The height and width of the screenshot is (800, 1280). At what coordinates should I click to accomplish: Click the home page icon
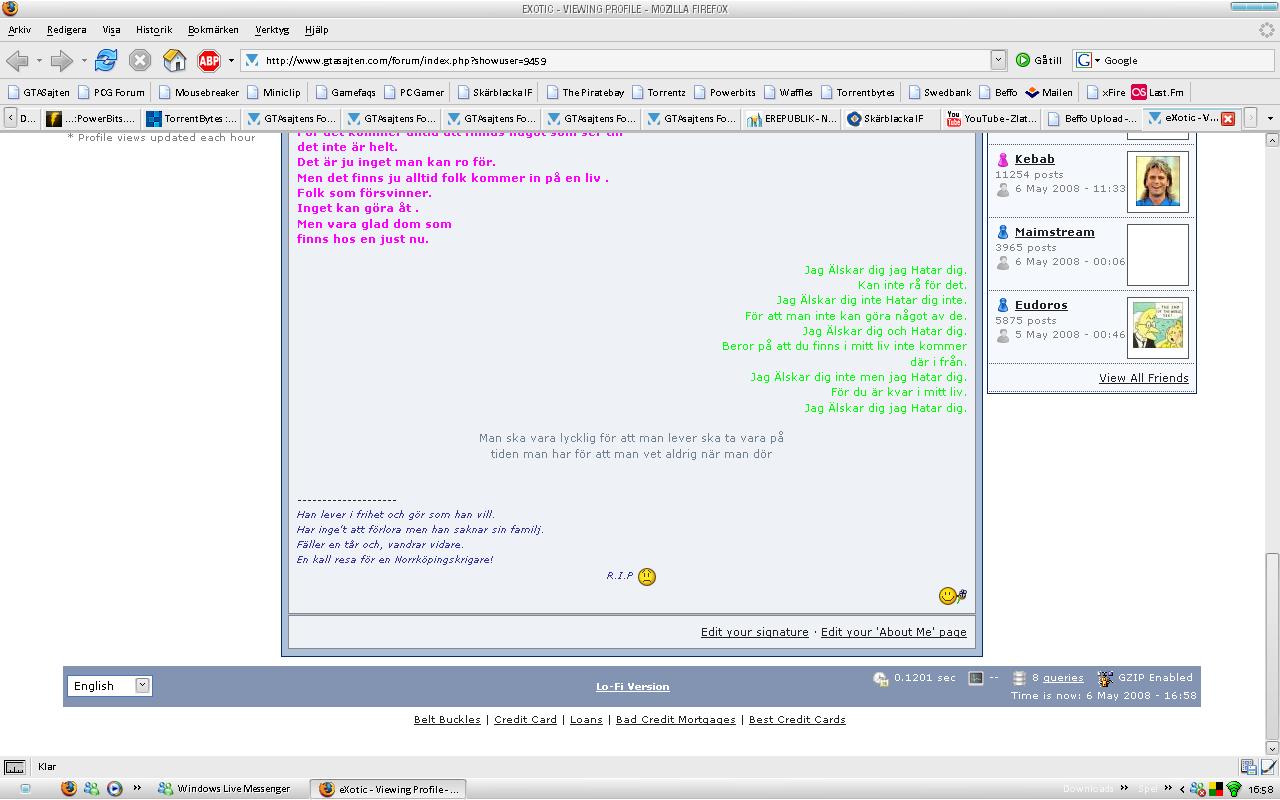pos(175,61)
